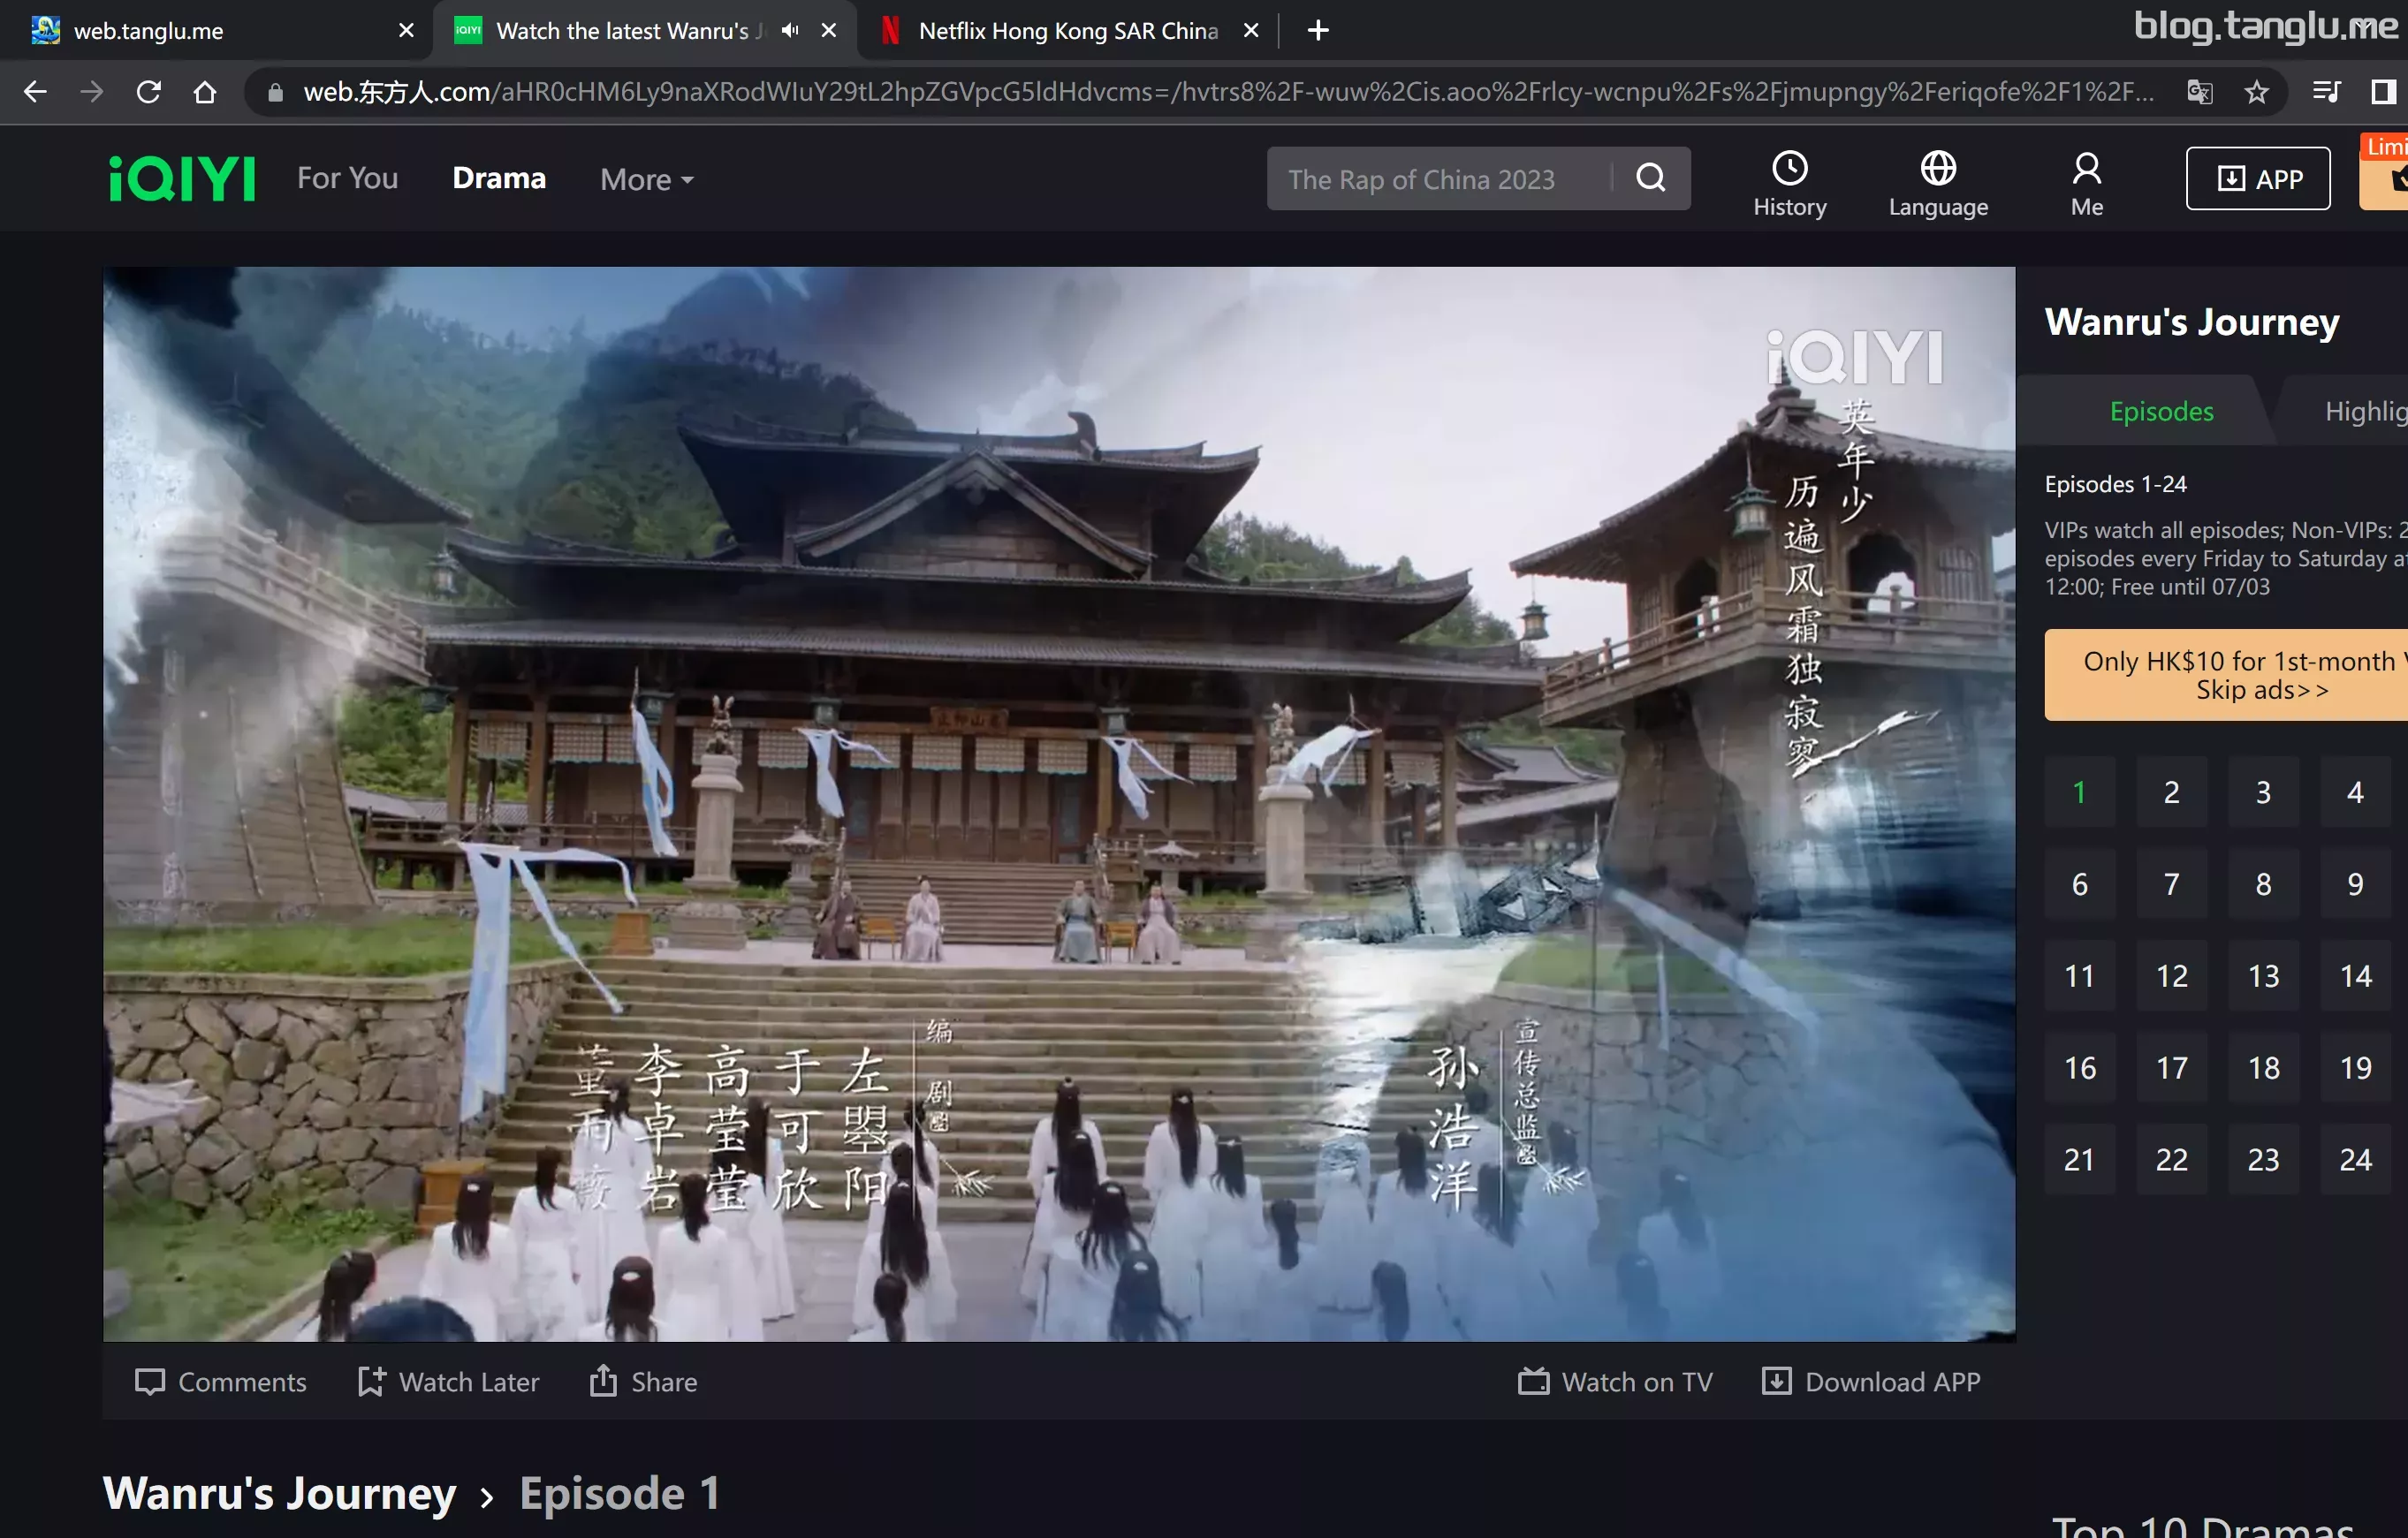This screenshot has height=1538, width=2408.
Task: Click the browser address bar URL
Action: pyautogui.click(x=1228, y=92)
